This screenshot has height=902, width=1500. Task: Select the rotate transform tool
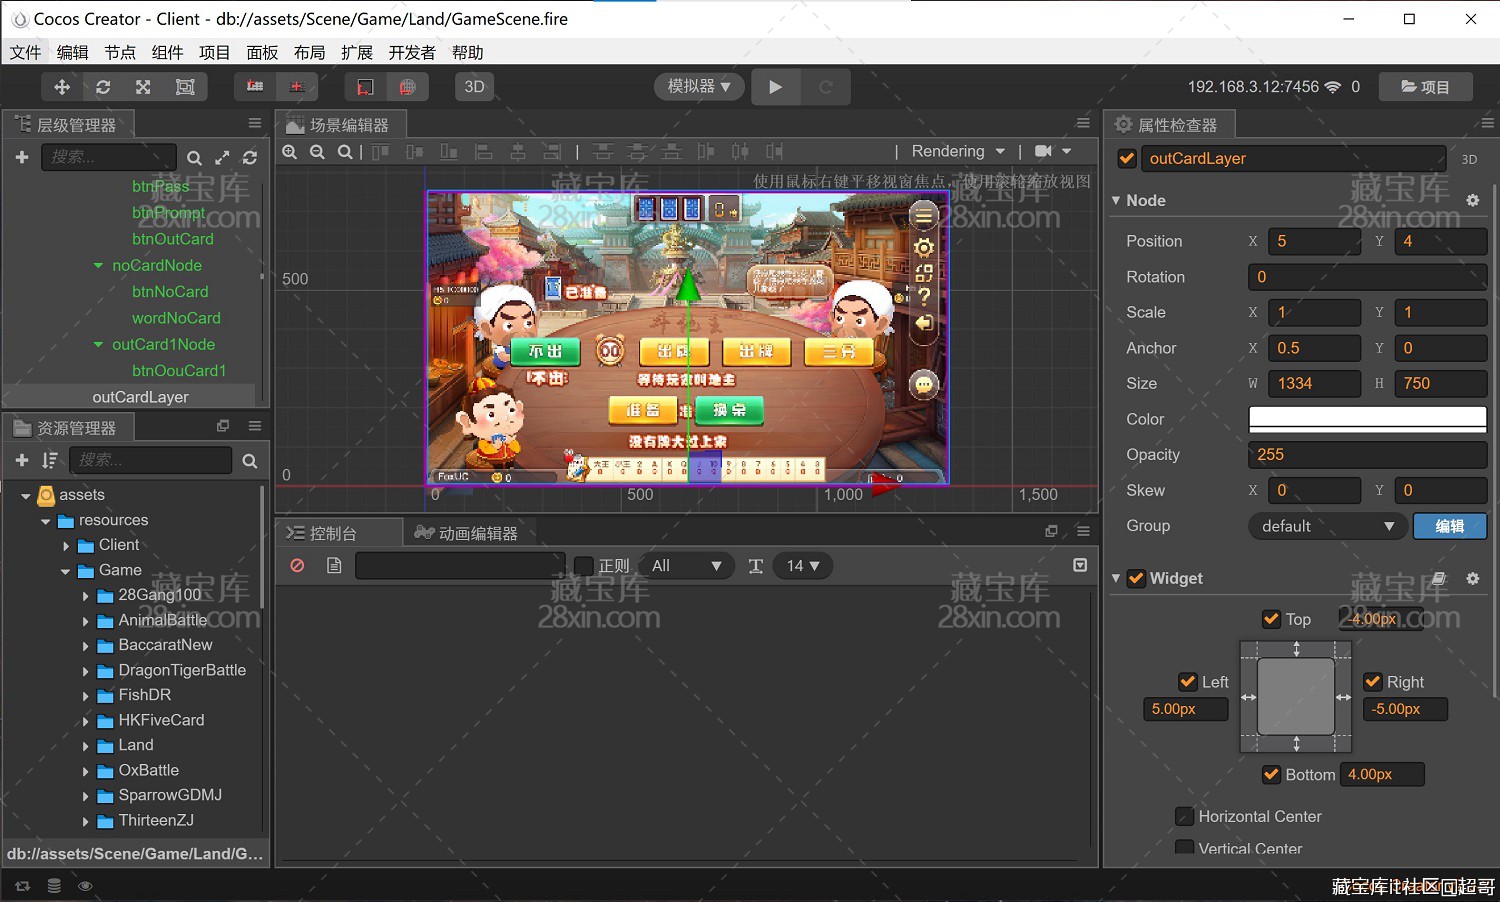pyautogui.click(x=103, y=87)
